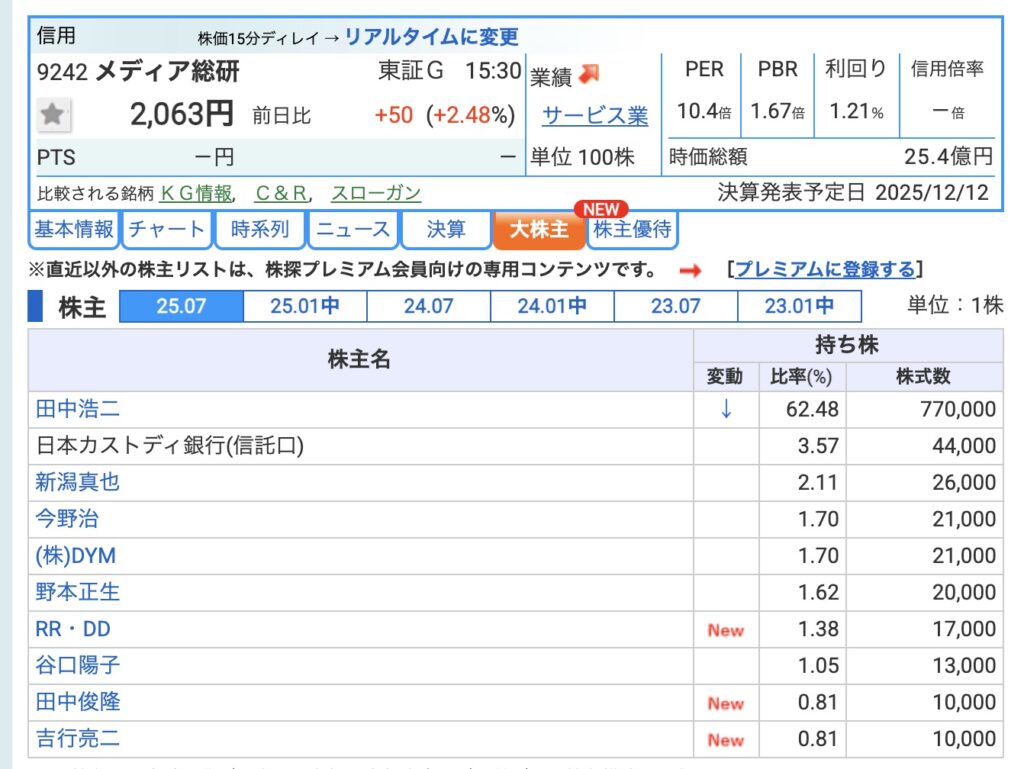Go to the 決算 tab

[x=445, y=230]
